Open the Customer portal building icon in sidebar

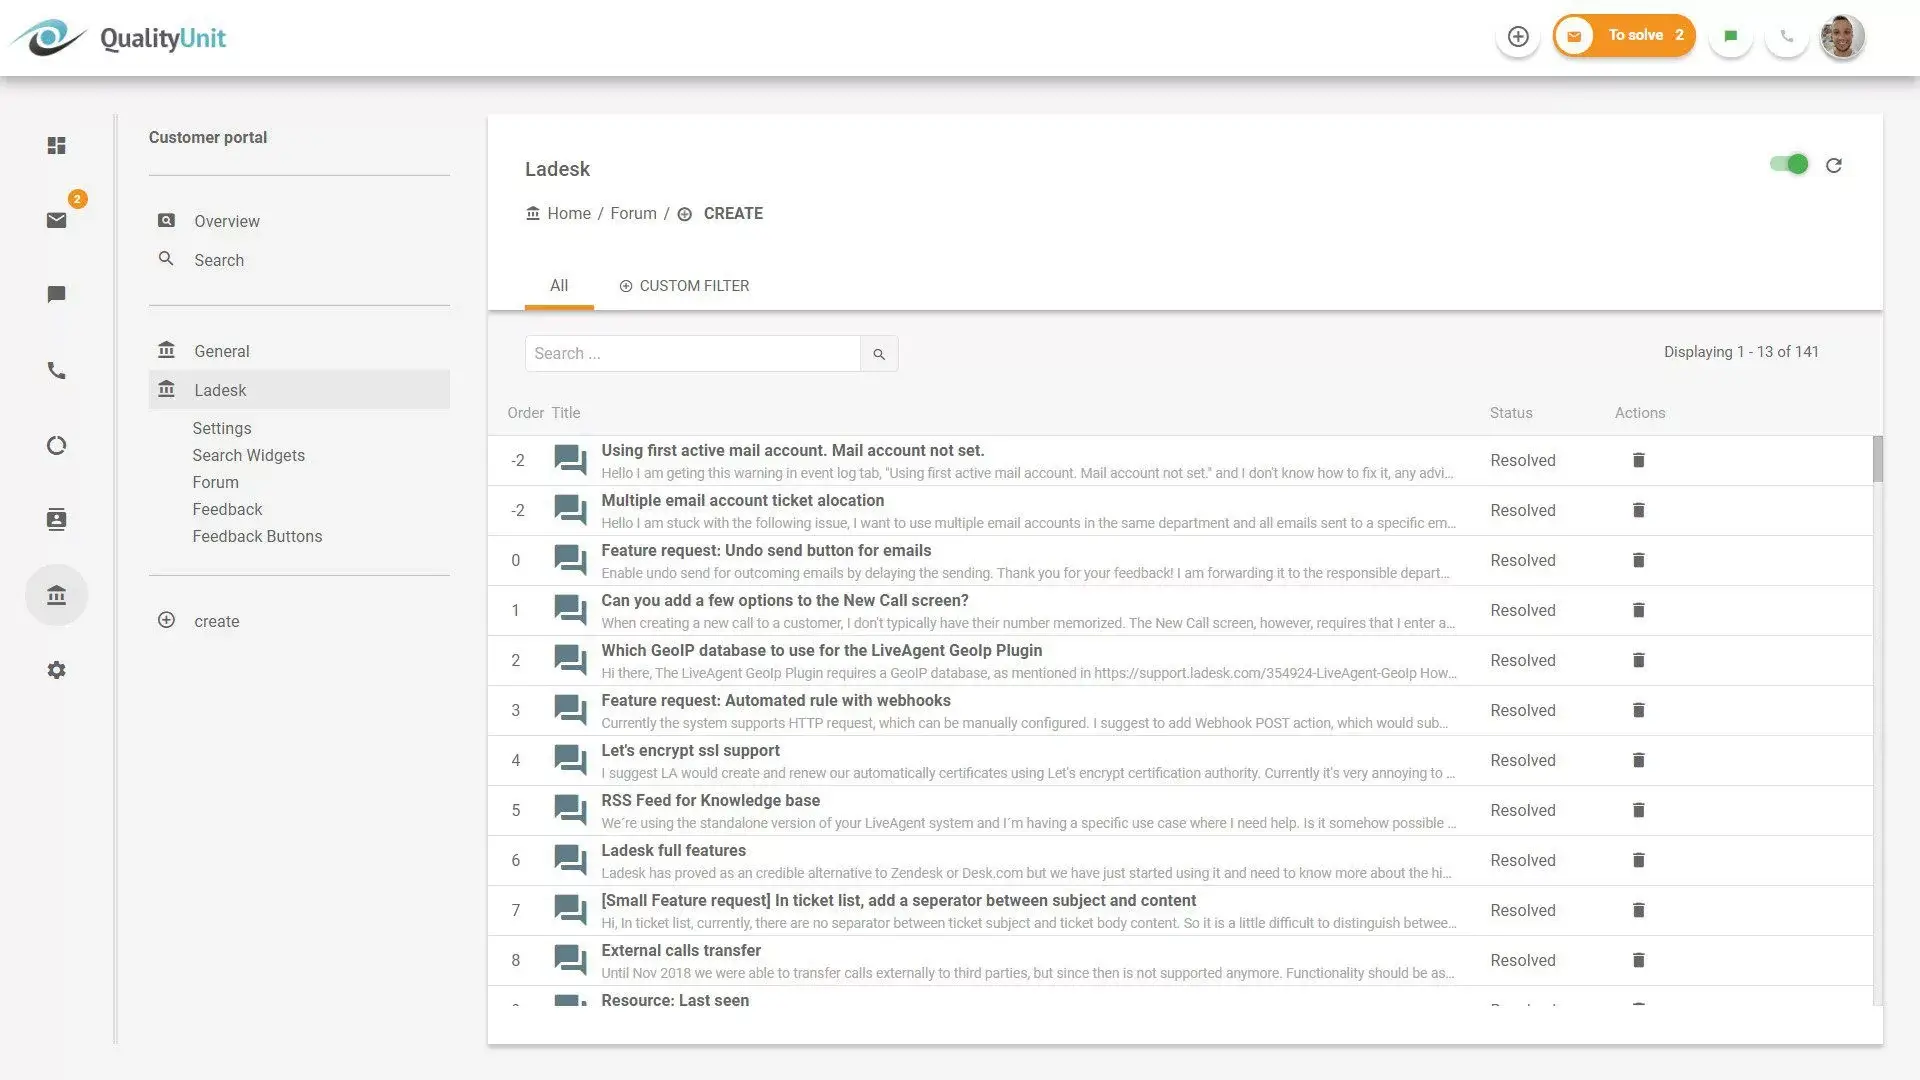coord(57,594)
